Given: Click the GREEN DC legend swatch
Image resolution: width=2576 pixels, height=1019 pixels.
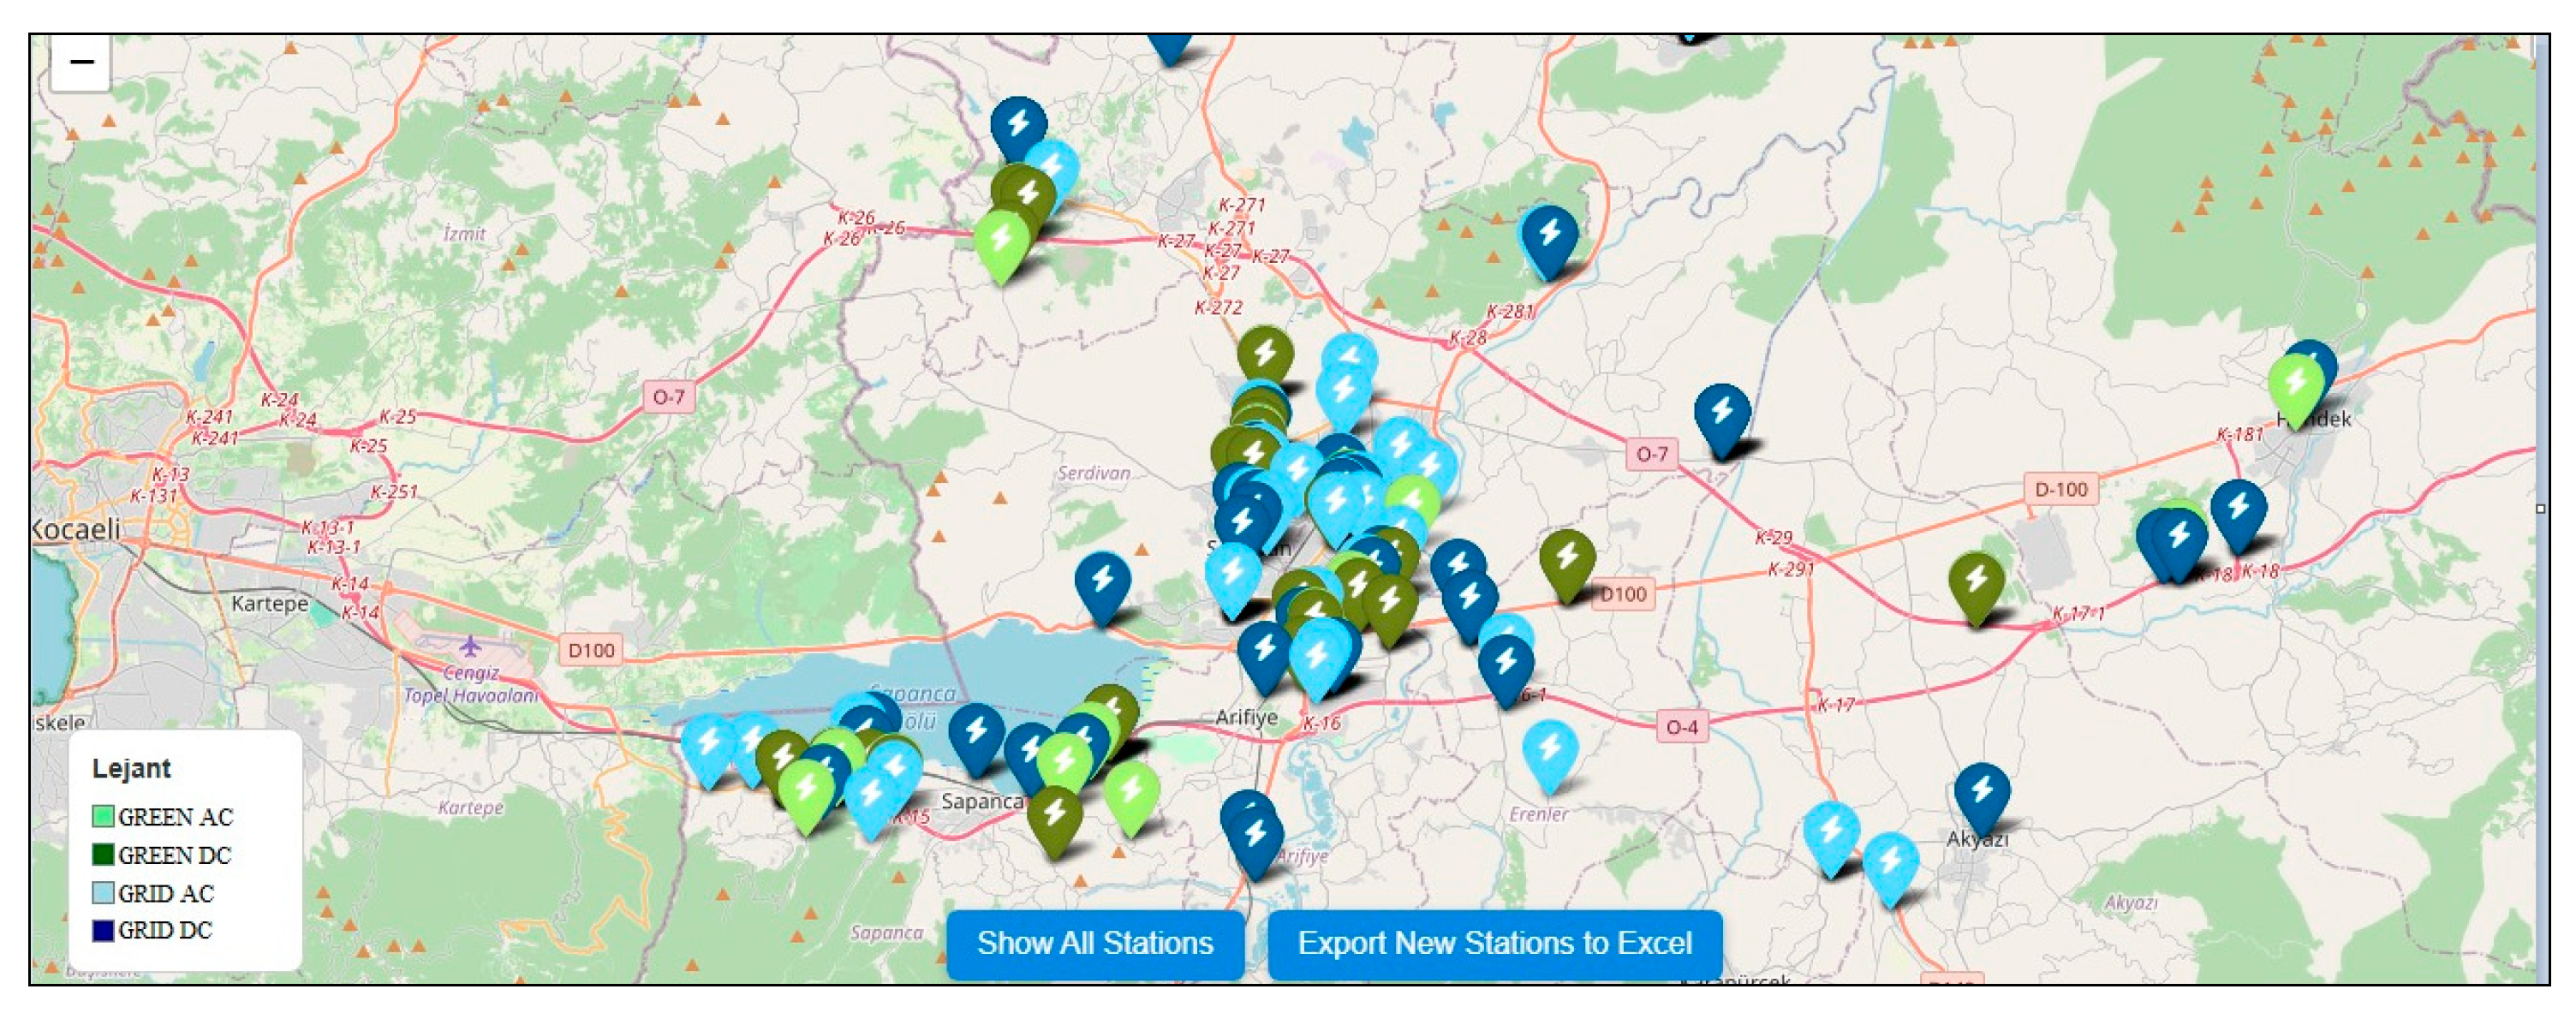Looking at the screenshot, I should point(103,855).
